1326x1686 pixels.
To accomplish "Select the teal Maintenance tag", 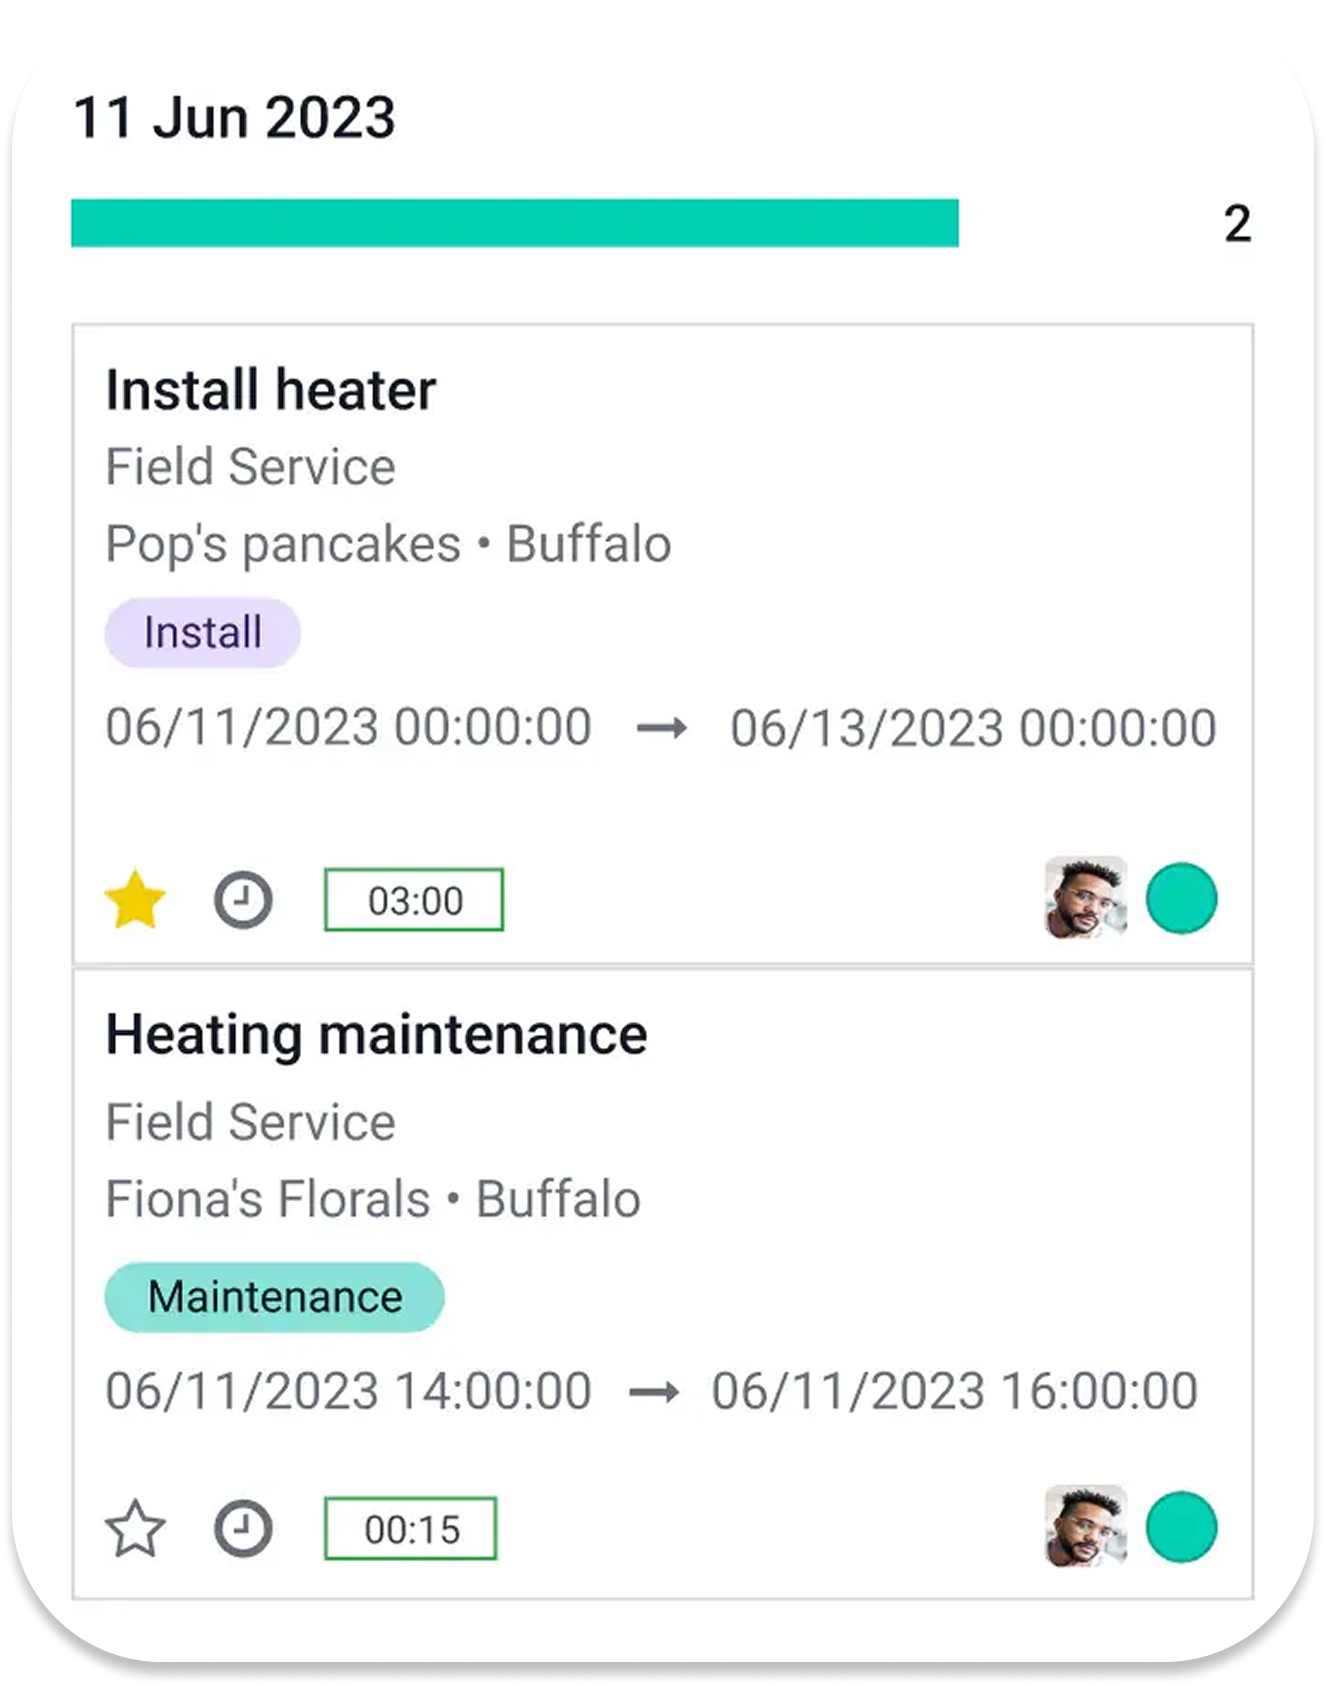I will (275, 1297).
